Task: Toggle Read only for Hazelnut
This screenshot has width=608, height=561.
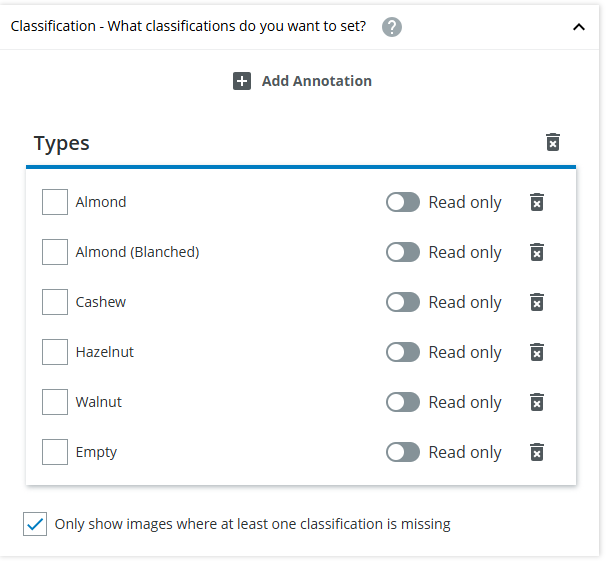Action: 403,352
